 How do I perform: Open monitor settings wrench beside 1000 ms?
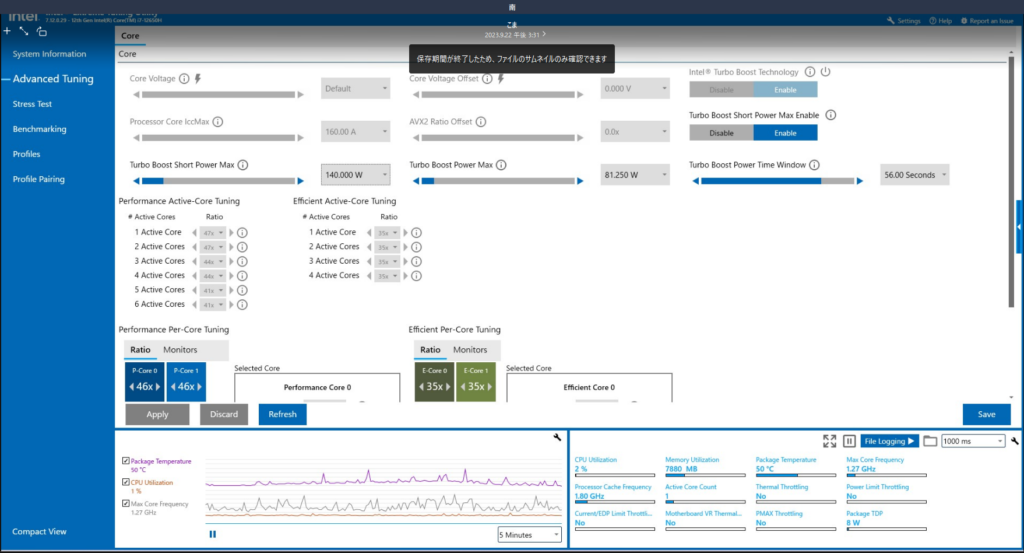(1014, 441)
